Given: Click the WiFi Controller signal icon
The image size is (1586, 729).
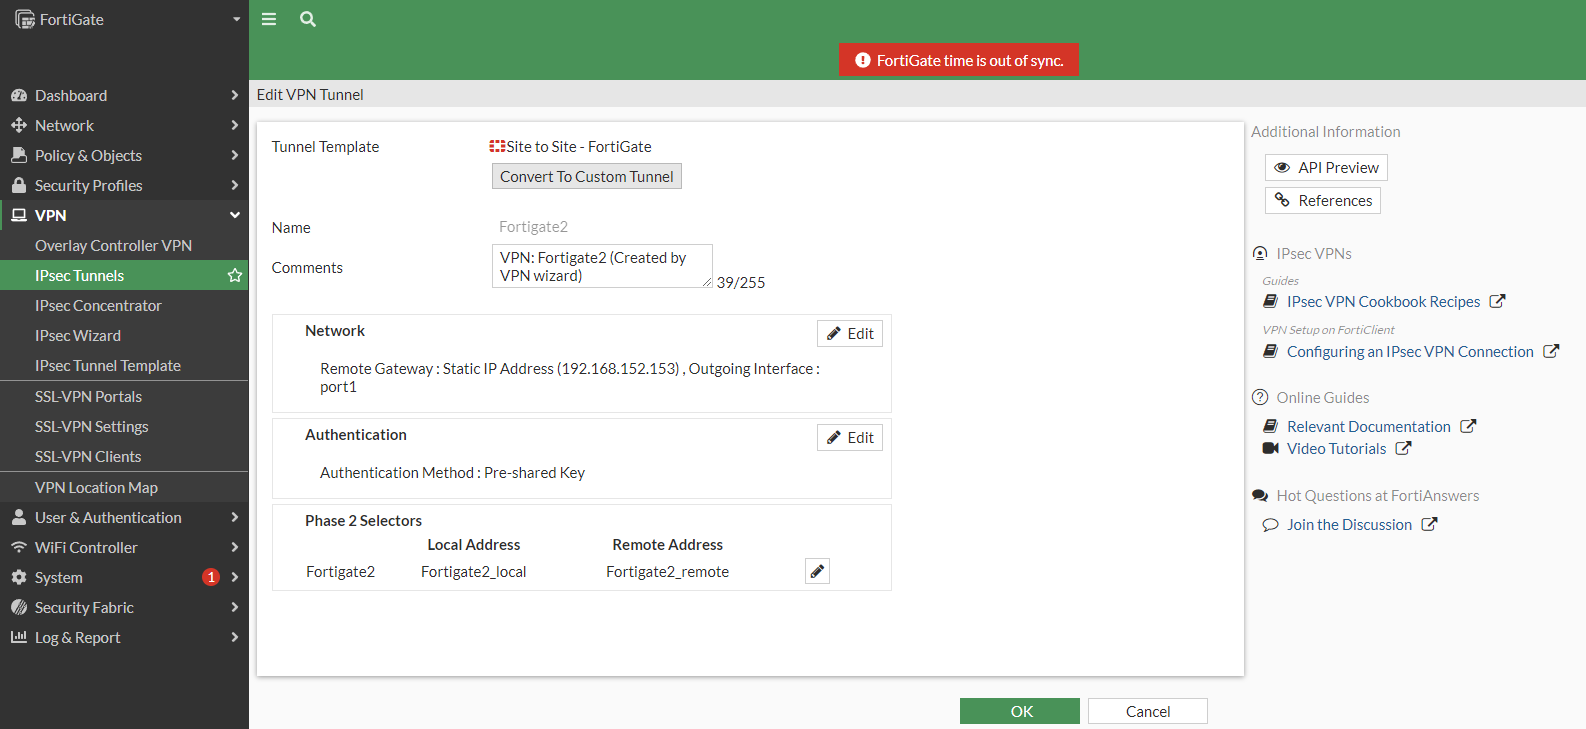Looking at the screenshot, I should (x=19, y=547).
